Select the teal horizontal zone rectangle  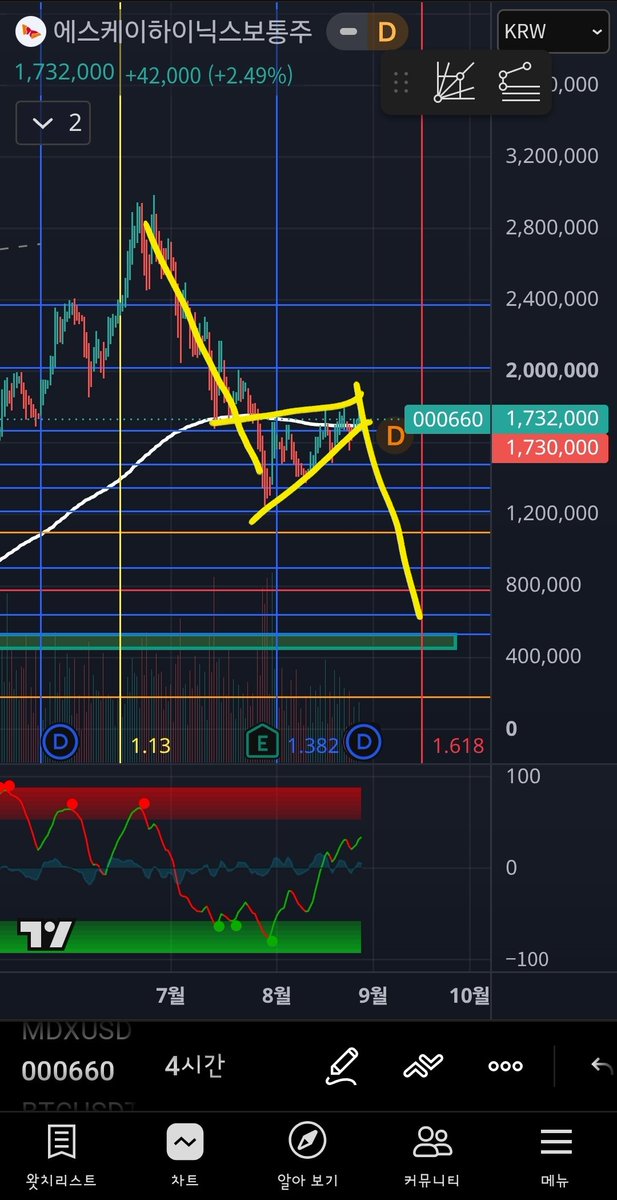coord(228,641)
